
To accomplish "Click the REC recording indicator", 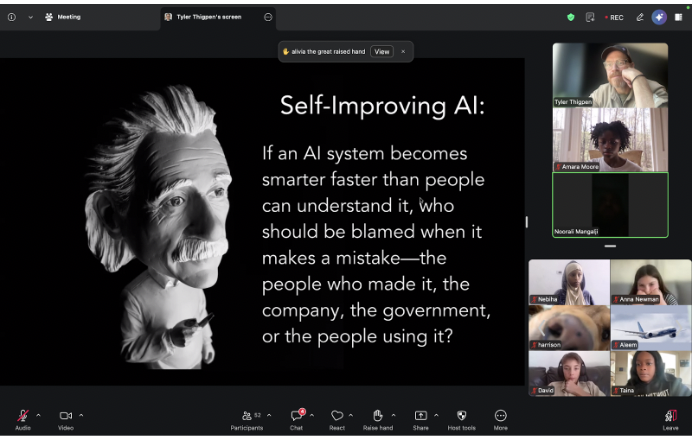I will pos(614,17).
